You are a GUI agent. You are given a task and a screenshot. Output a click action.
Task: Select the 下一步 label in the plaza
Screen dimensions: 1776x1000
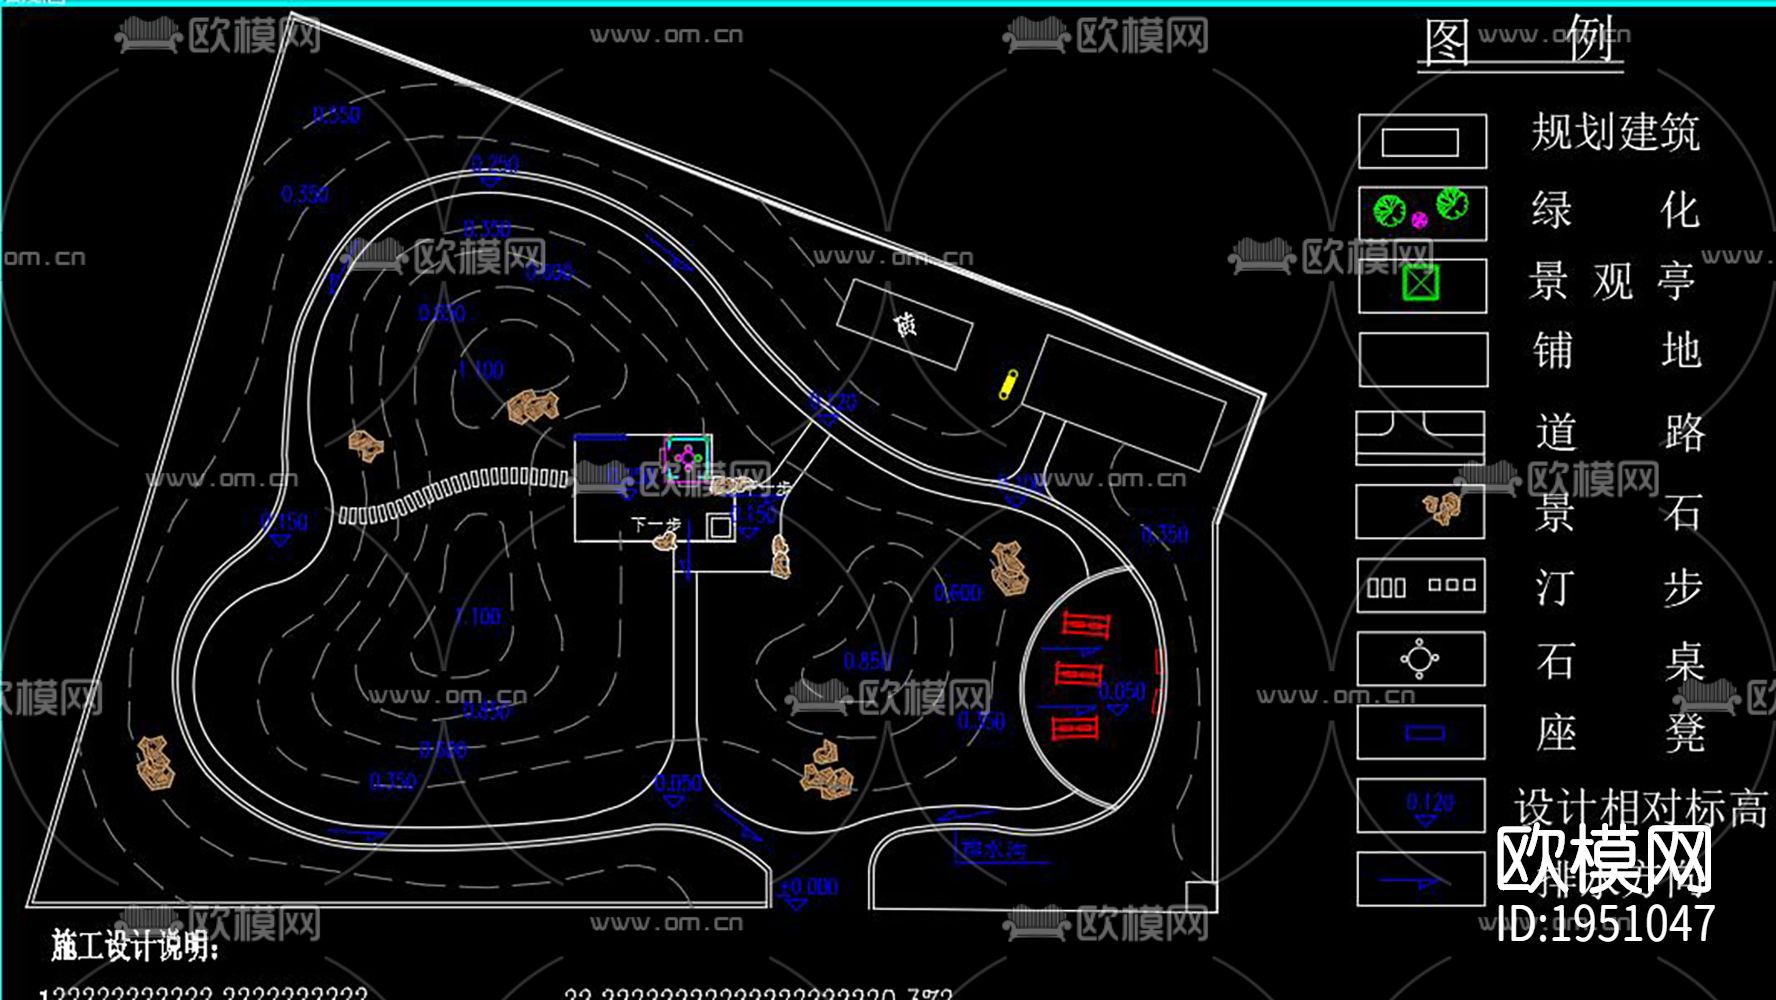(656, 524)
